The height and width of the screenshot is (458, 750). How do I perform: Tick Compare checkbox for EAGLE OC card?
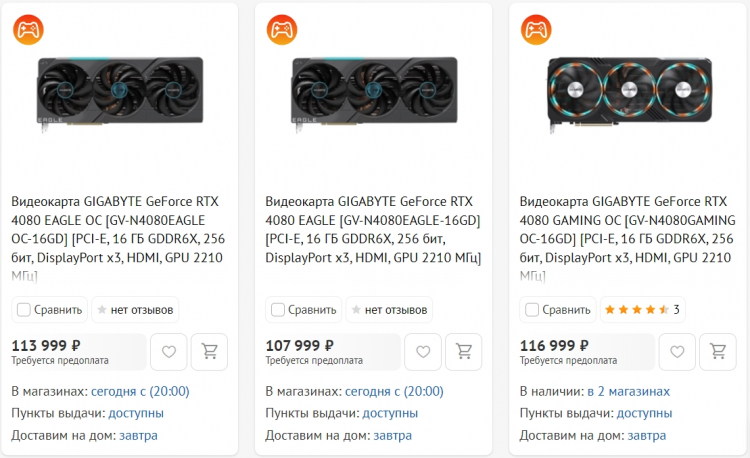click(24, 310)
